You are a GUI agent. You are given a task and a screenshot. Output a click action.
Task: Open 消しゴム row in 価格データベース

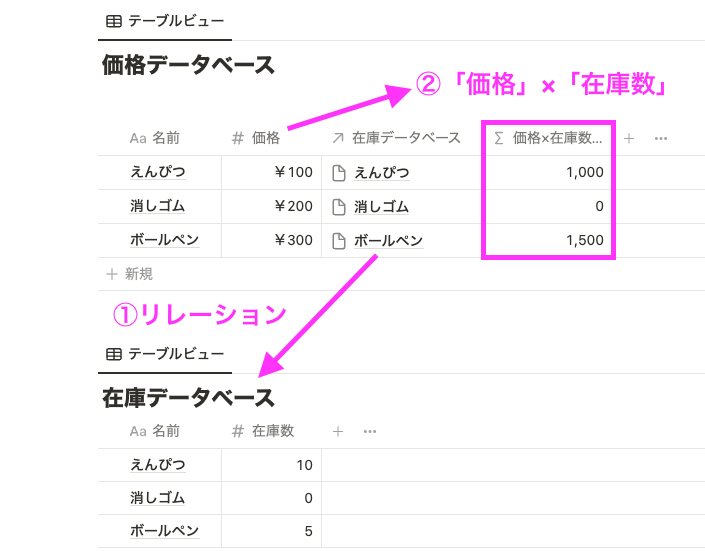coord(157,206)
